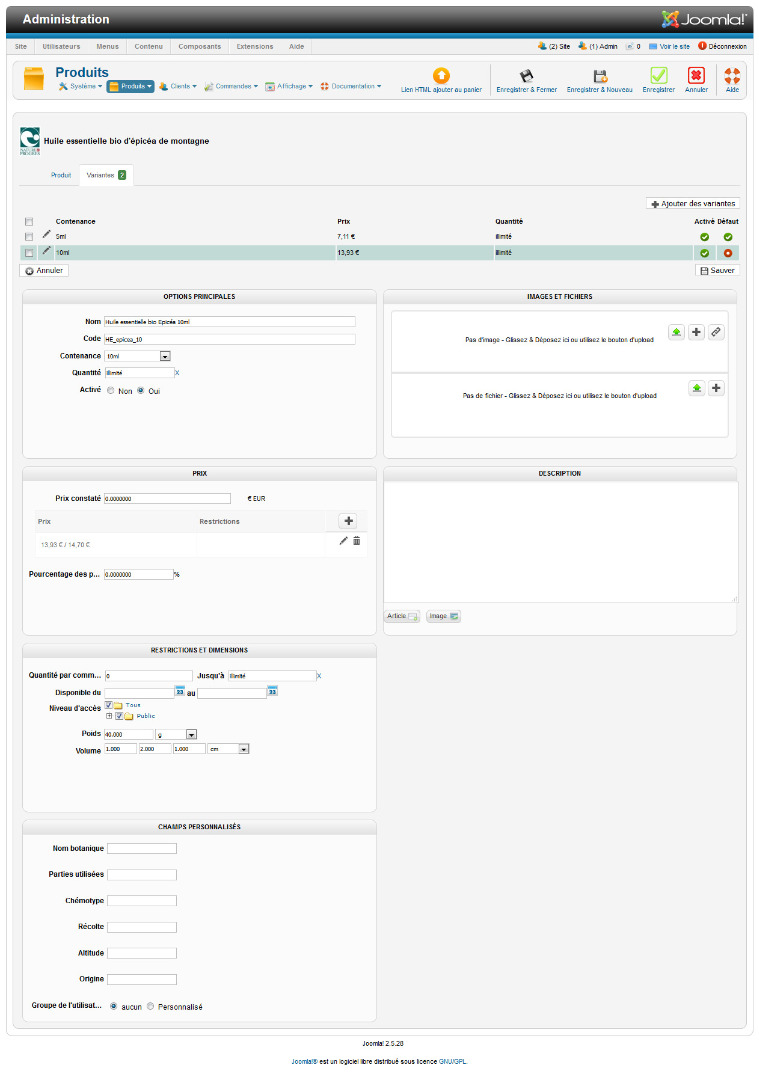Screen dimensions: 759x1080
Task: Select Activé Oui radio button
Action: pos(141,391)
